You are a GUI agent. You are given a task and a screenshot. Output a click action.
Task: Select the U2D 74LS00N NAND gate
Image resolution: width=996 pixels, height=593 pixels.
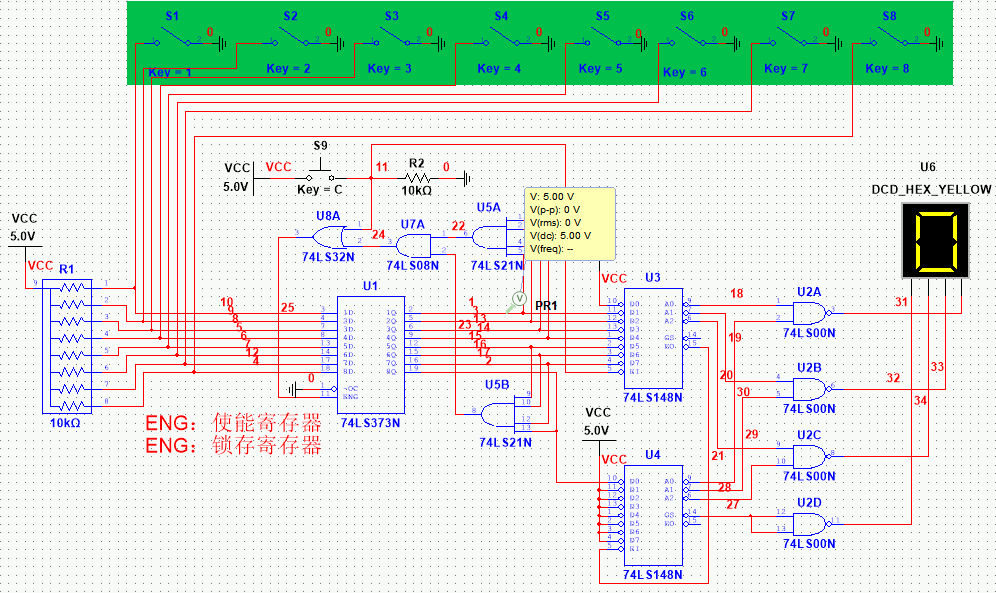point(811,524)
